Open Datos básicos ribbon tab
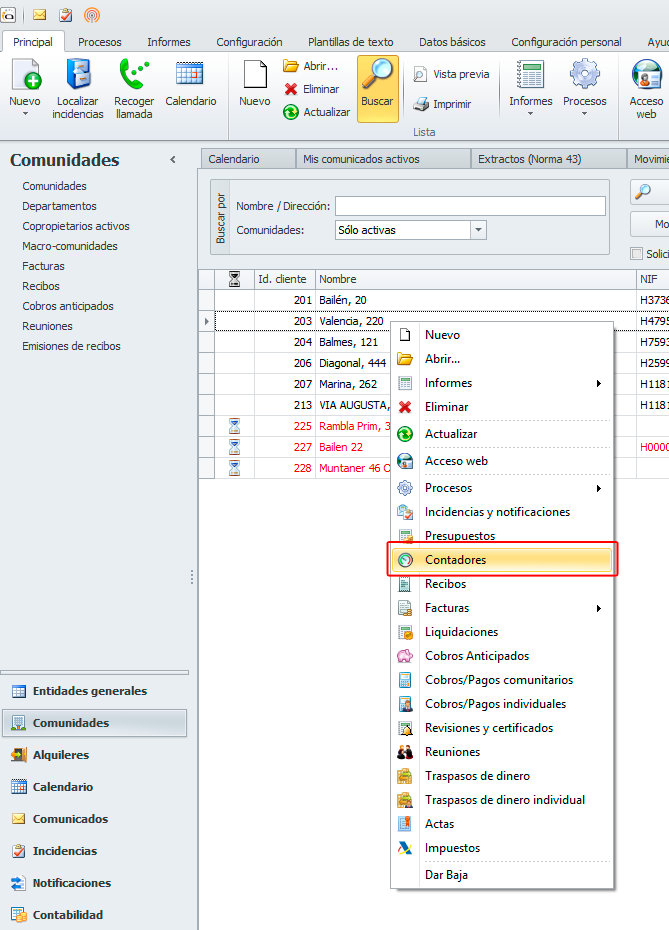Screen dimensions: 669x930 452,42
